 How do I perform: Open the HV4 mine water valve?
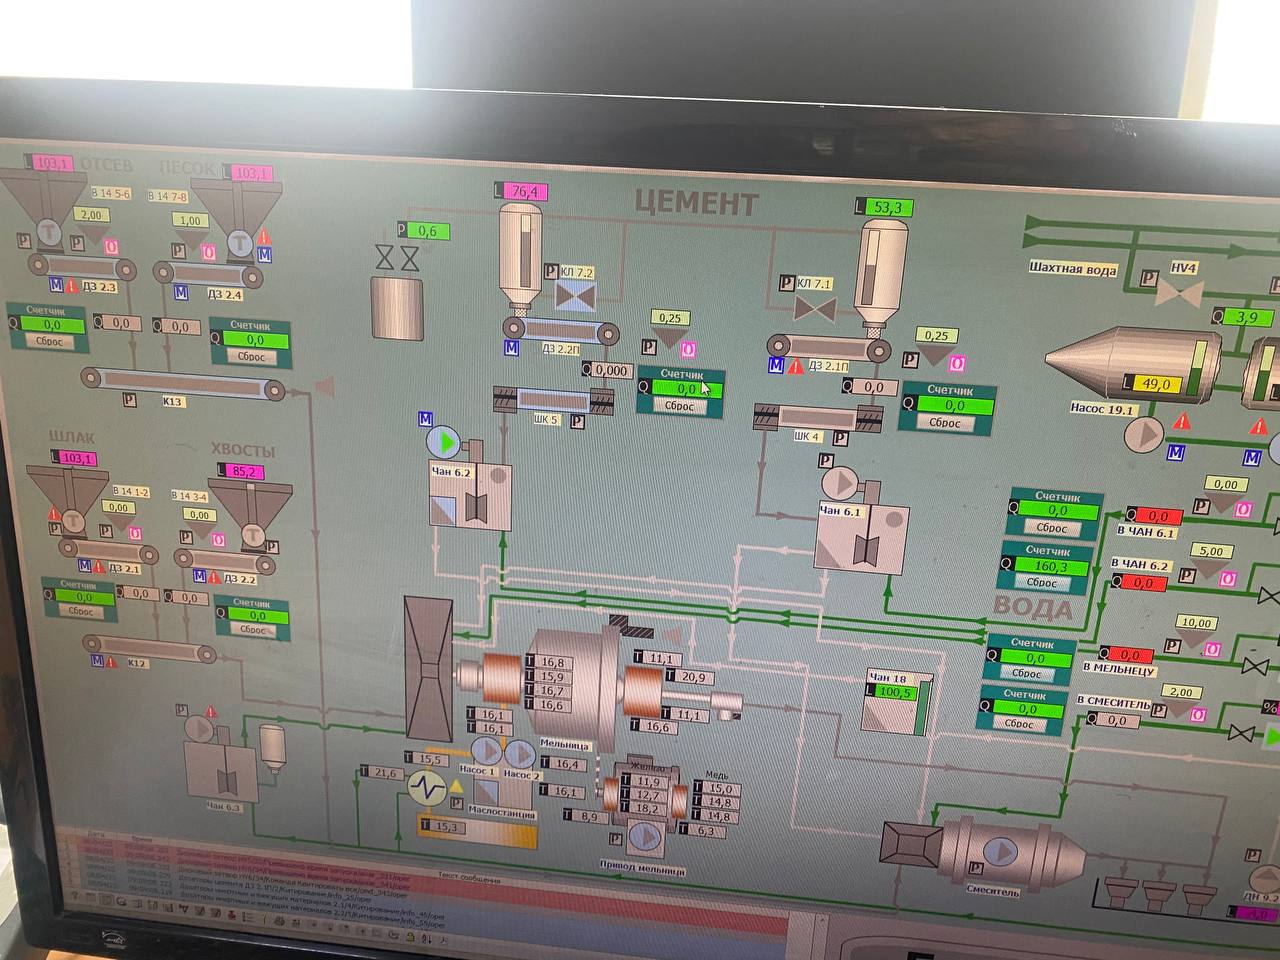[x=1179, y=293]
